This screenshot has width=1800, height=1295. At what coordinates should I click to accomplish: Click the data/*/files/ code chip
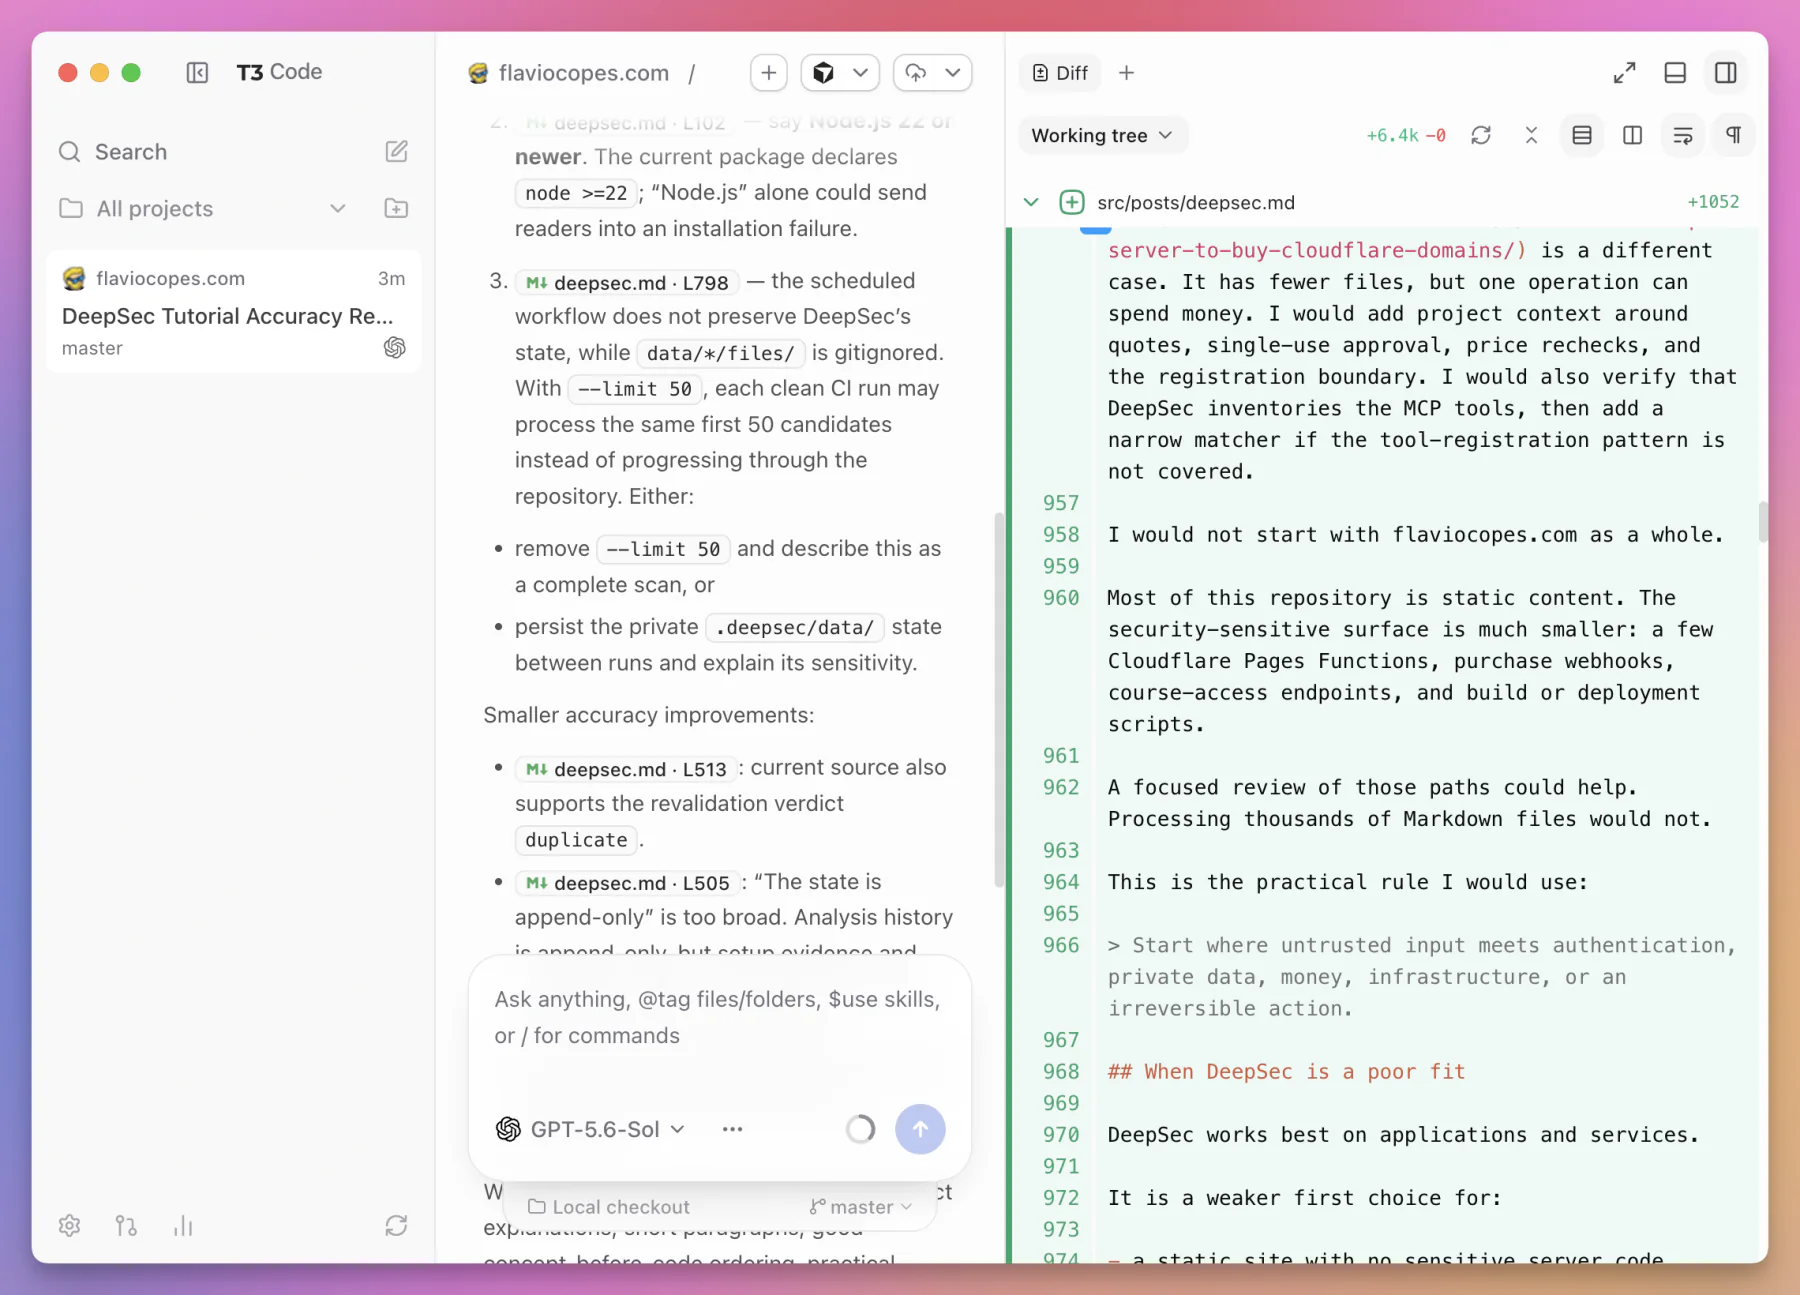pos(720,353)
